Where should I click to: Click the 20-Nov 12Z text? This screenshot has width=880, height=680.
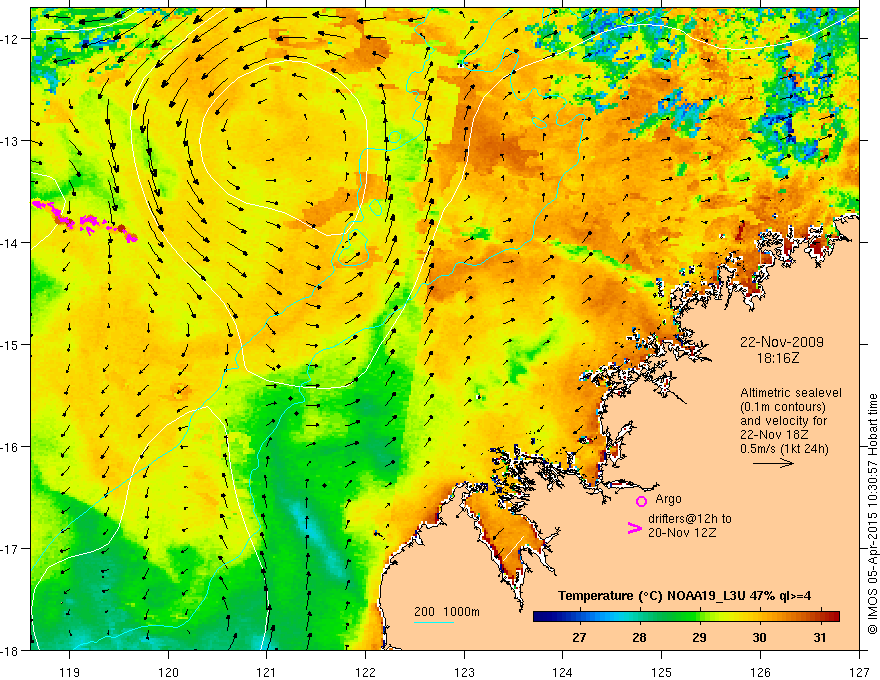coord(682,533)
